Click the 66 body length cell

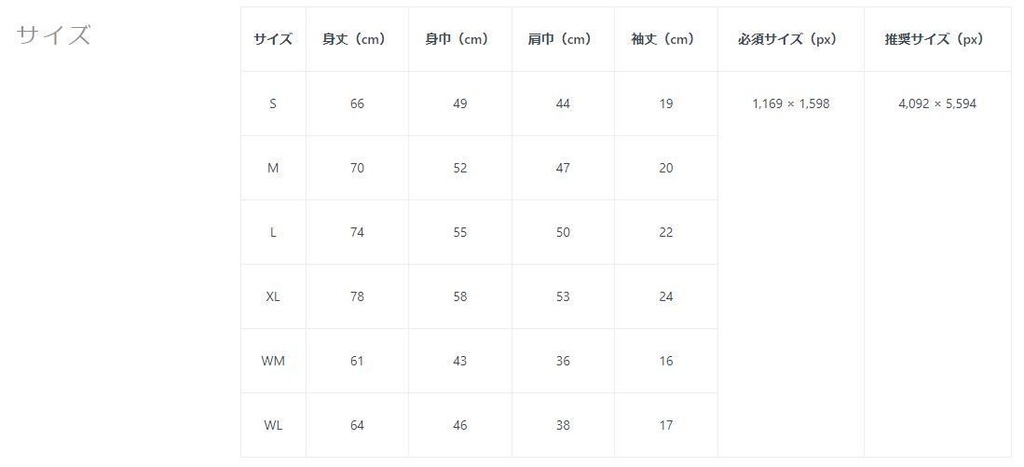coord(357,104)
